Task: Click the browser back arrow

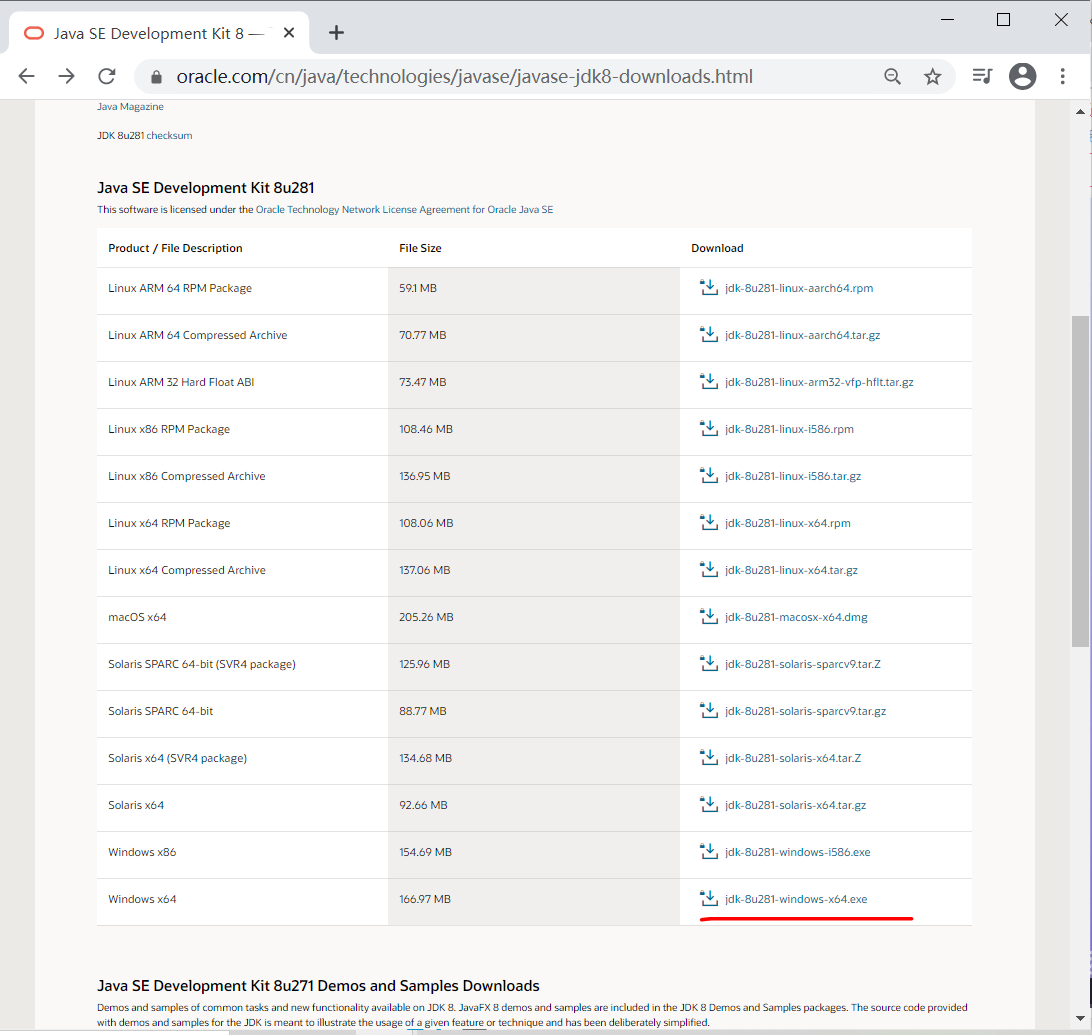Action: coord(27,76)
